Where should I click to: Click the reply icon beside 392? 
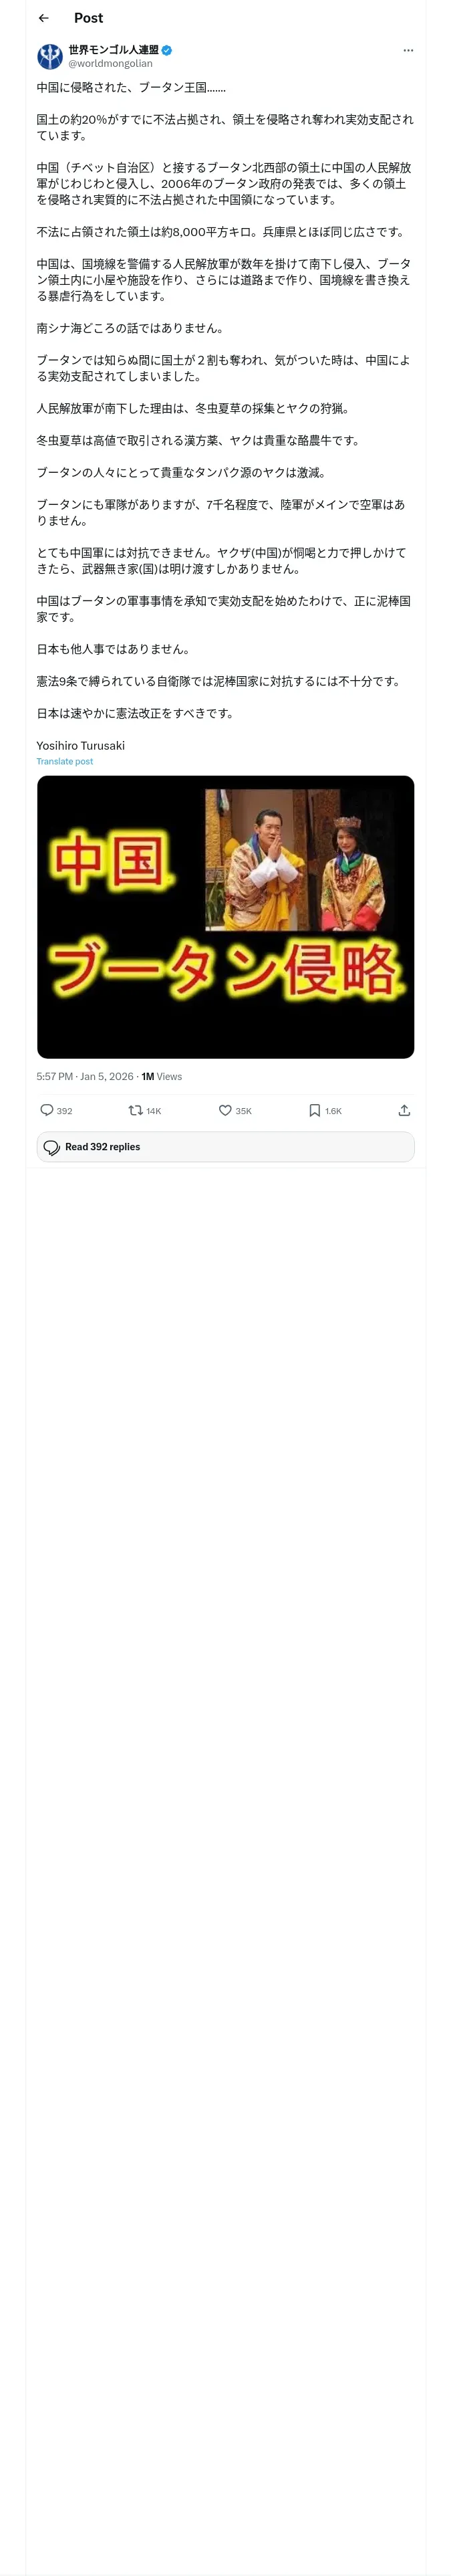coord(47,1110)
